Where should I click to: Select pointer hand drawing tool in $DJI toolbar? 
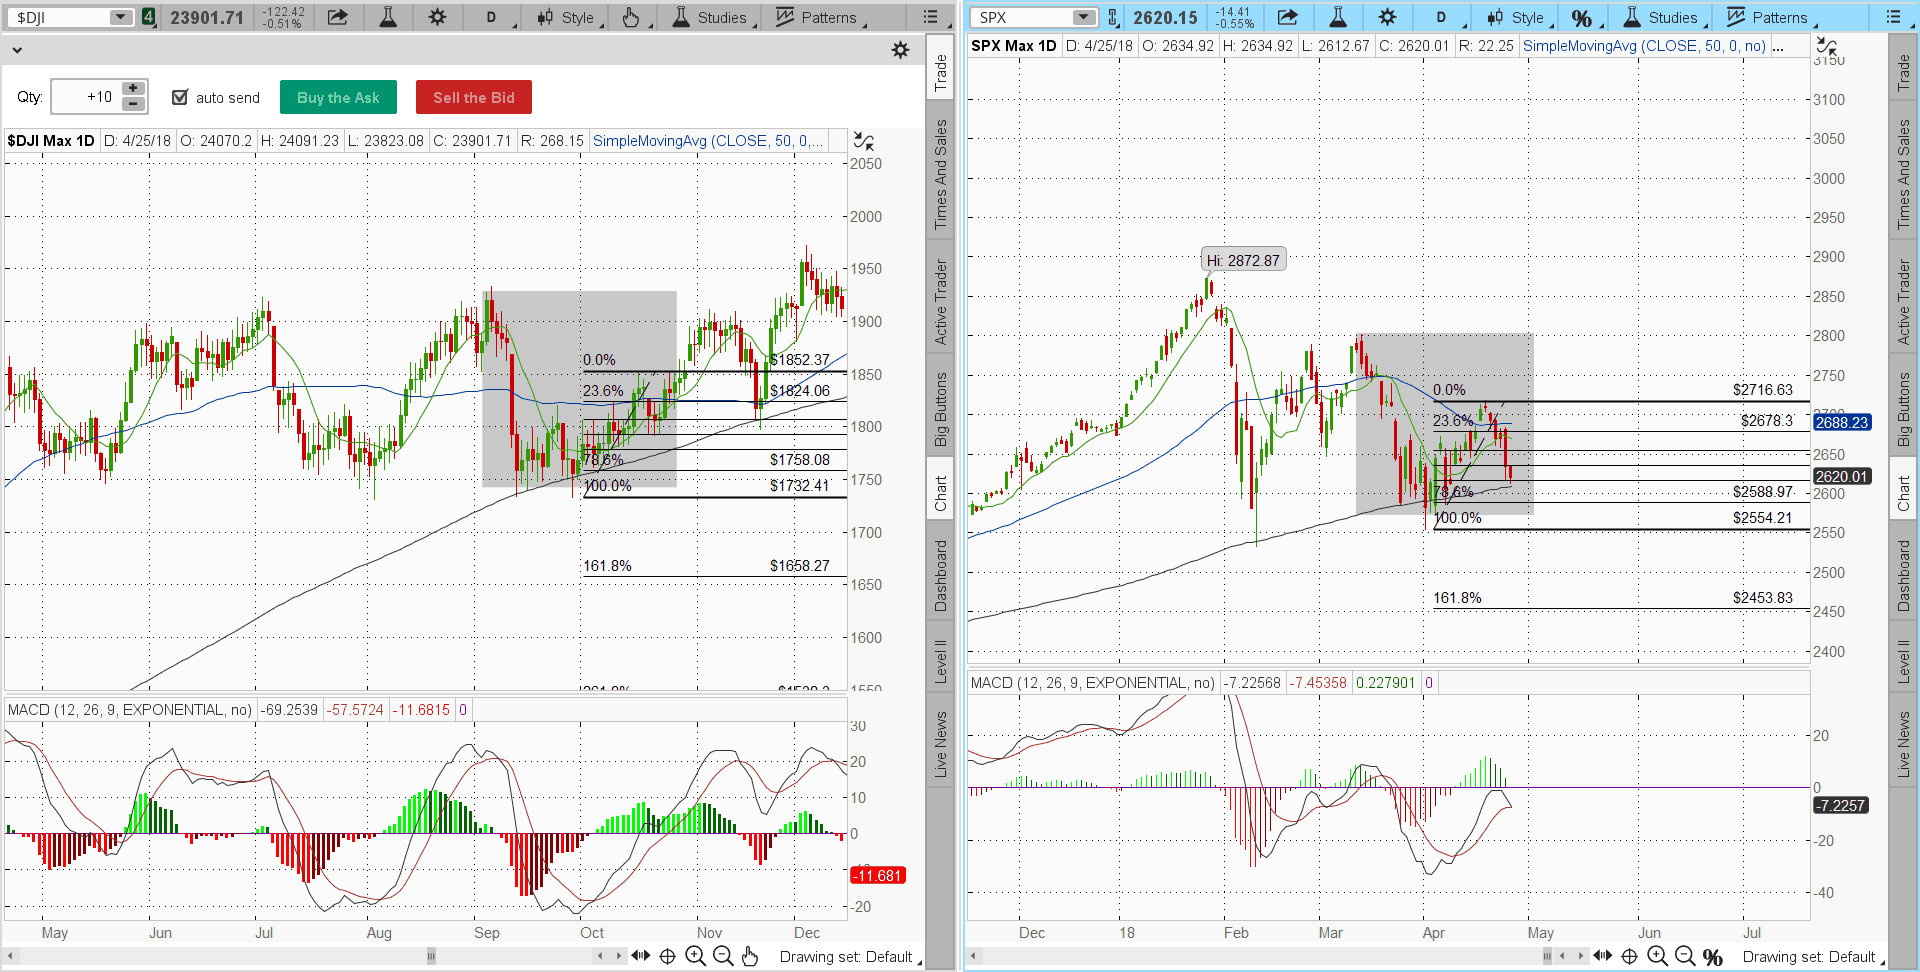coord(630,17)
